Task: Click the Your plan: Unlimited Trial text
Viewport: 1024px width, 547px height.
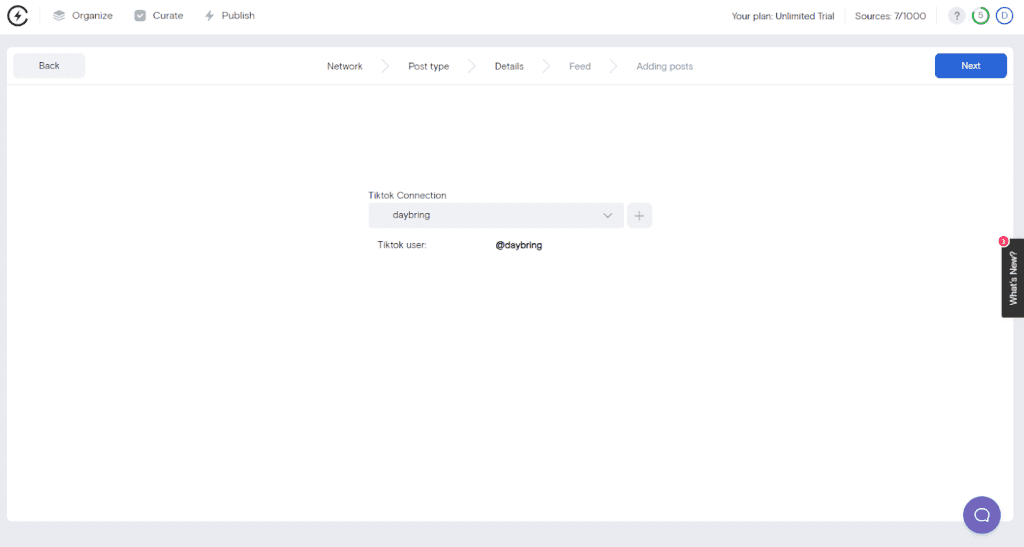Action: point(782,16)
